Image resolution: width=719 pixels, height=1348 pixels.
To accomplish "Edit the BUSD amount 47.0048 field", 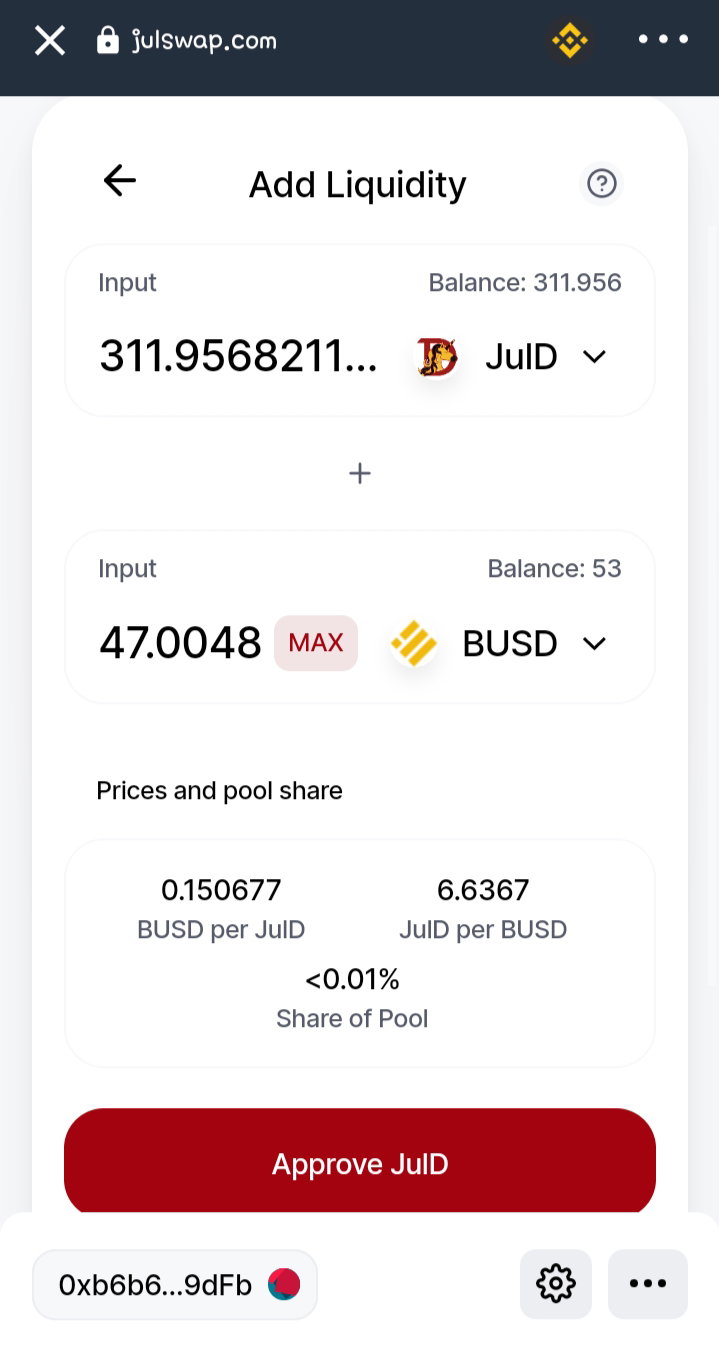I will click(x=180, y=643).
